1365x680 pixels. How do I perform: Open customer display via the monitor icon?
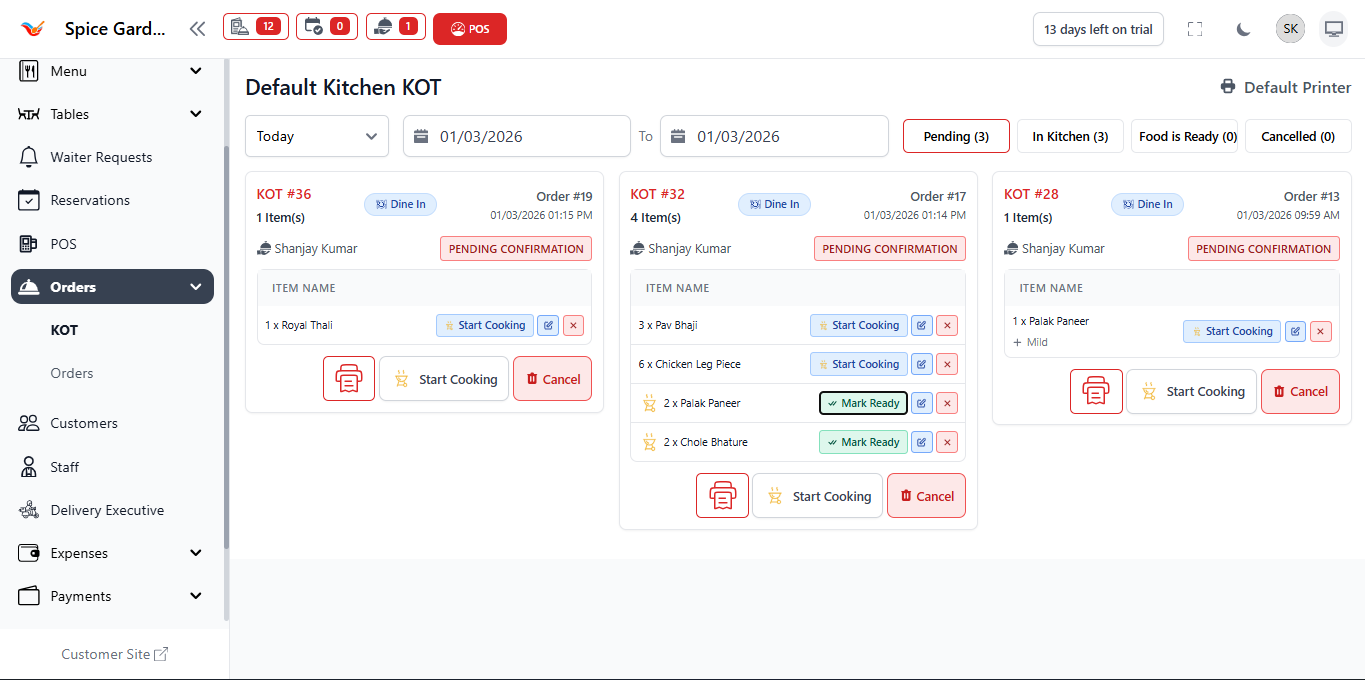tap(1333, 28)
